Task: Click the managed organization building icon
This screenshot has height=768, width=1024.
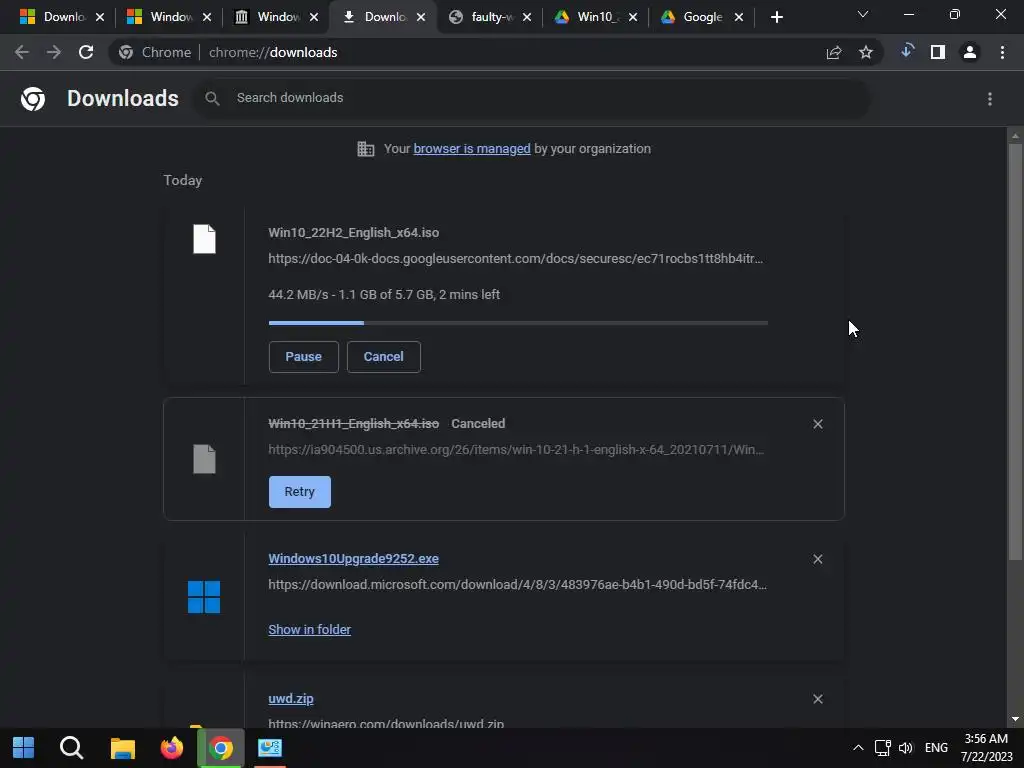Action: click(366, 149)
